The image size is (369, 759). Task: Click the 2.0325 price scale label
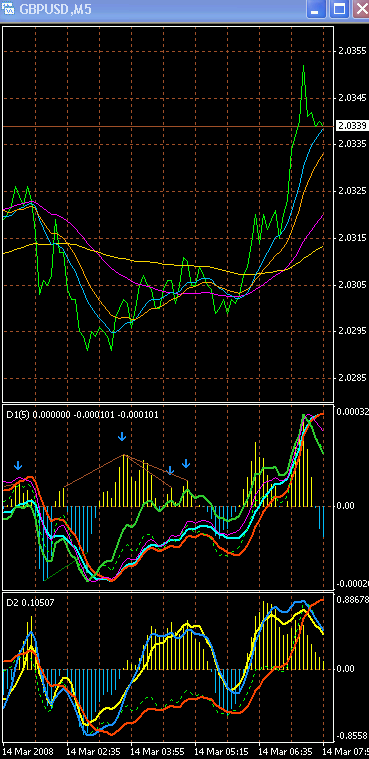coord(352,191)
